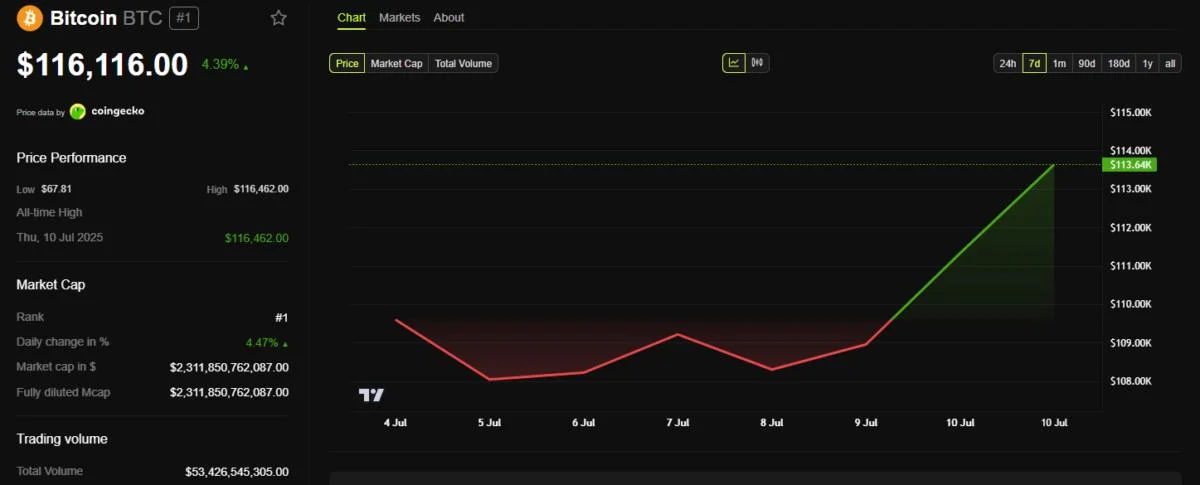Set chart range to 1y
Image resolution: width=1200 pixels, height=485 pixels.
click(1148, 63)
